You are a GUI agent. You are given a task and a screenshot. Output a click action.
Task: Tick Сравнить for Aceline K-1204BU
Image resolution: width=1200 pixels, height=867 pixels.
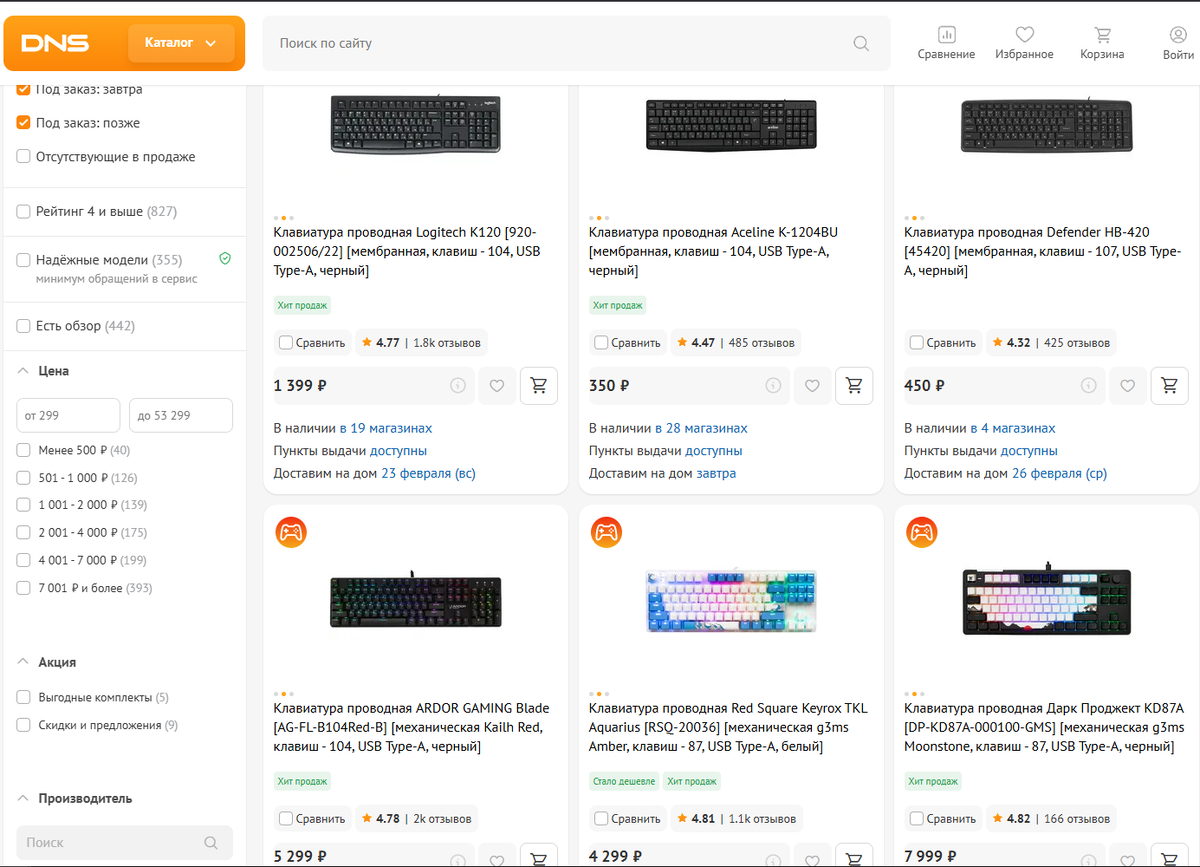(601, 342)
